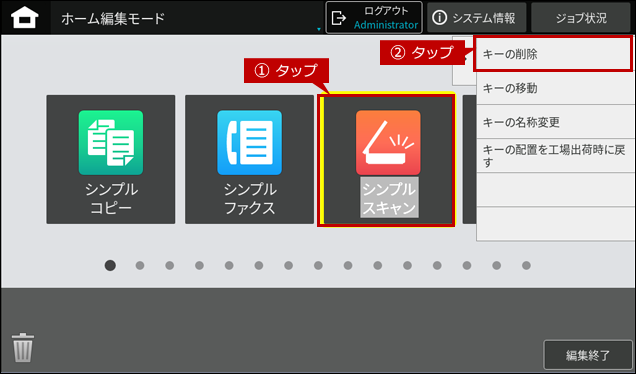The height and width of the screenshot is (374, 636).
Task: Select キーの配置を工場出荷時に戻す option
Action: (555, 156)
